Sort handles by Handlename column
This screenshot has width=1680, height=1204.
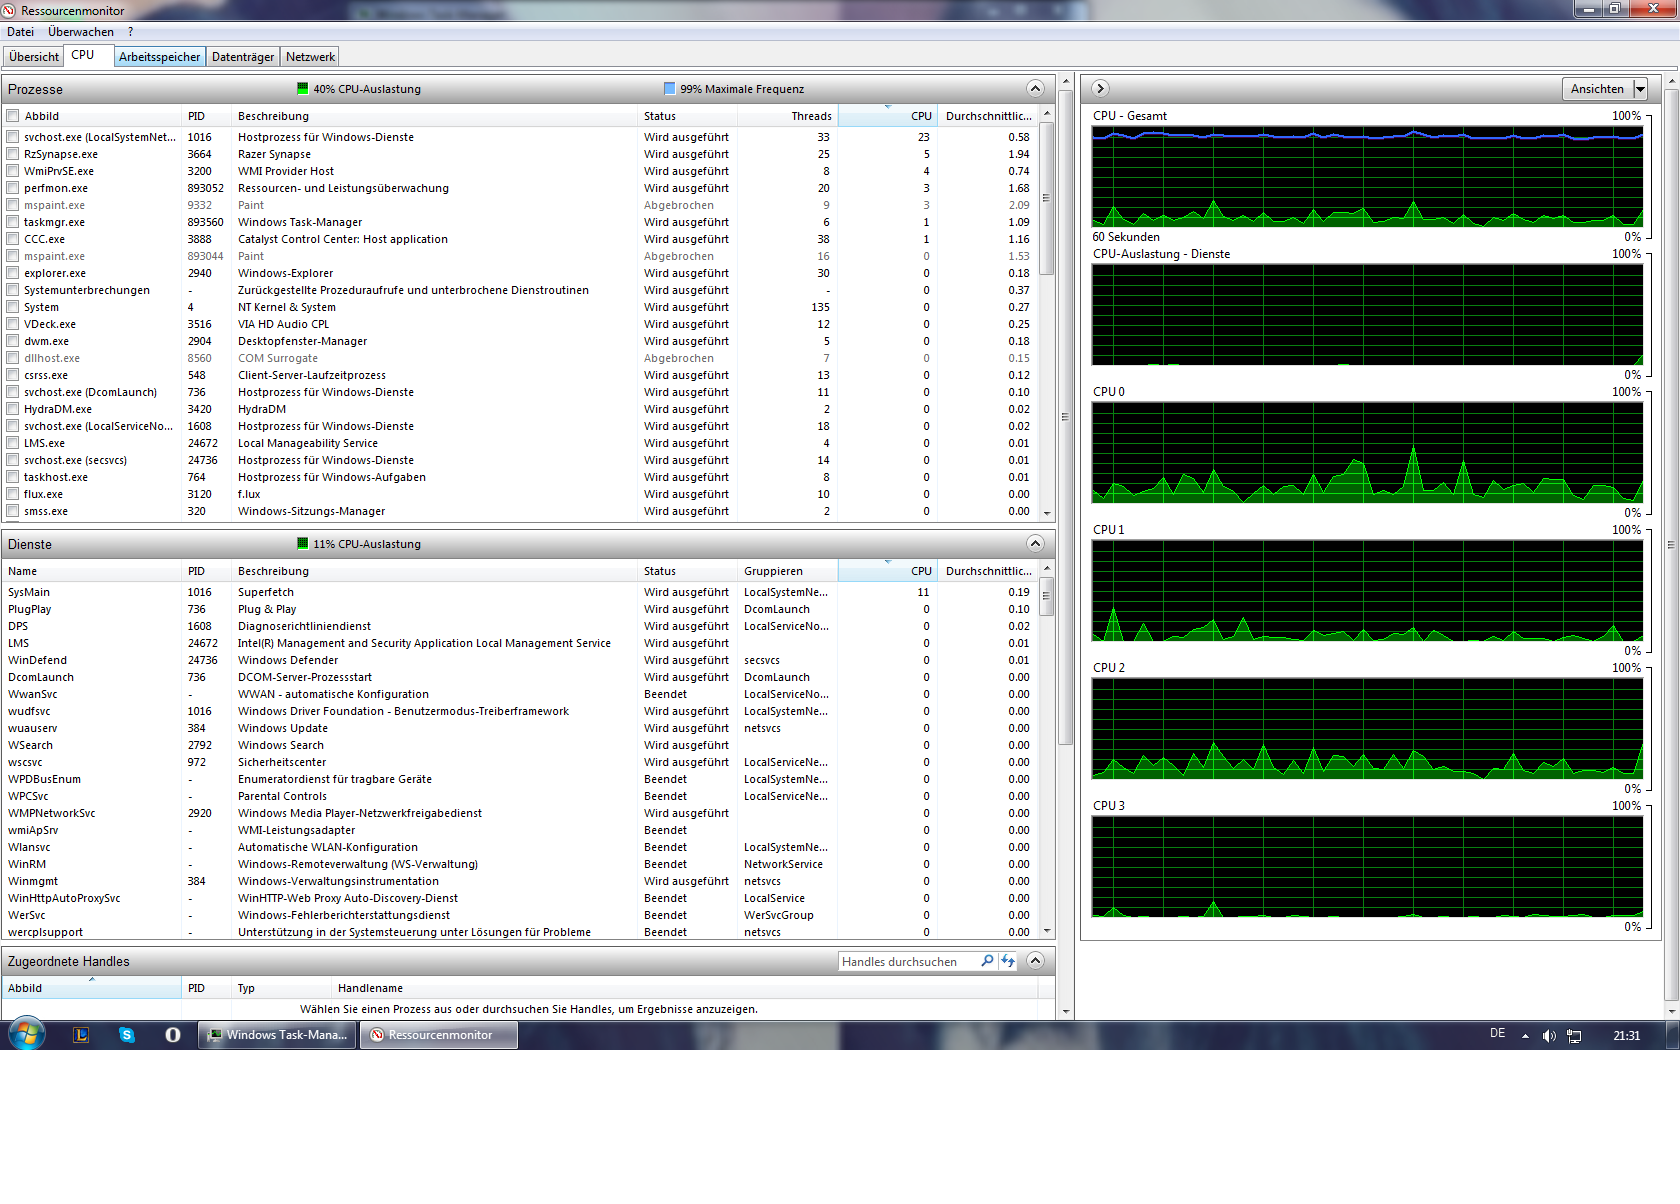685,988
